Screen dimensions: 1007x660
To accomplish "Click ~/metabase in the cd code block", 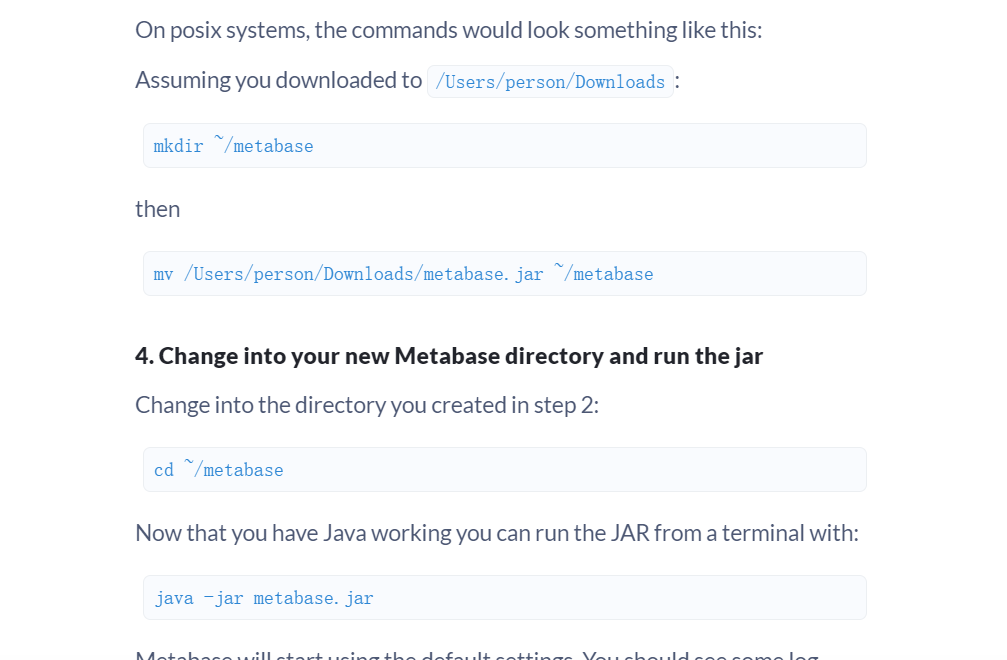I will tap(234, 470).
